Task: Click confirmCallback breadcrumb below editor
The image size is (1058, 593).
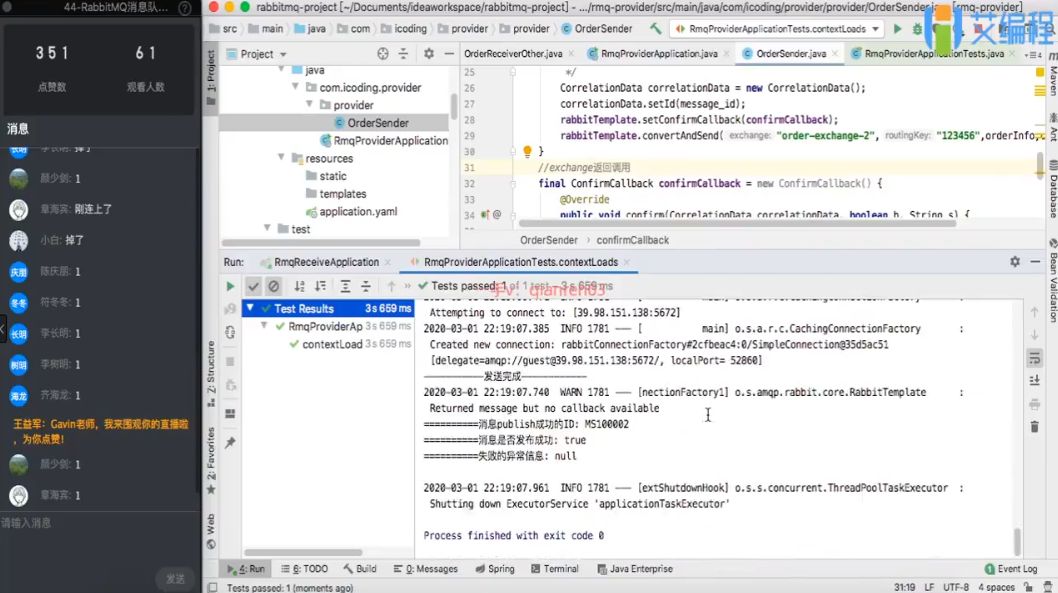Action: [632, 239]
